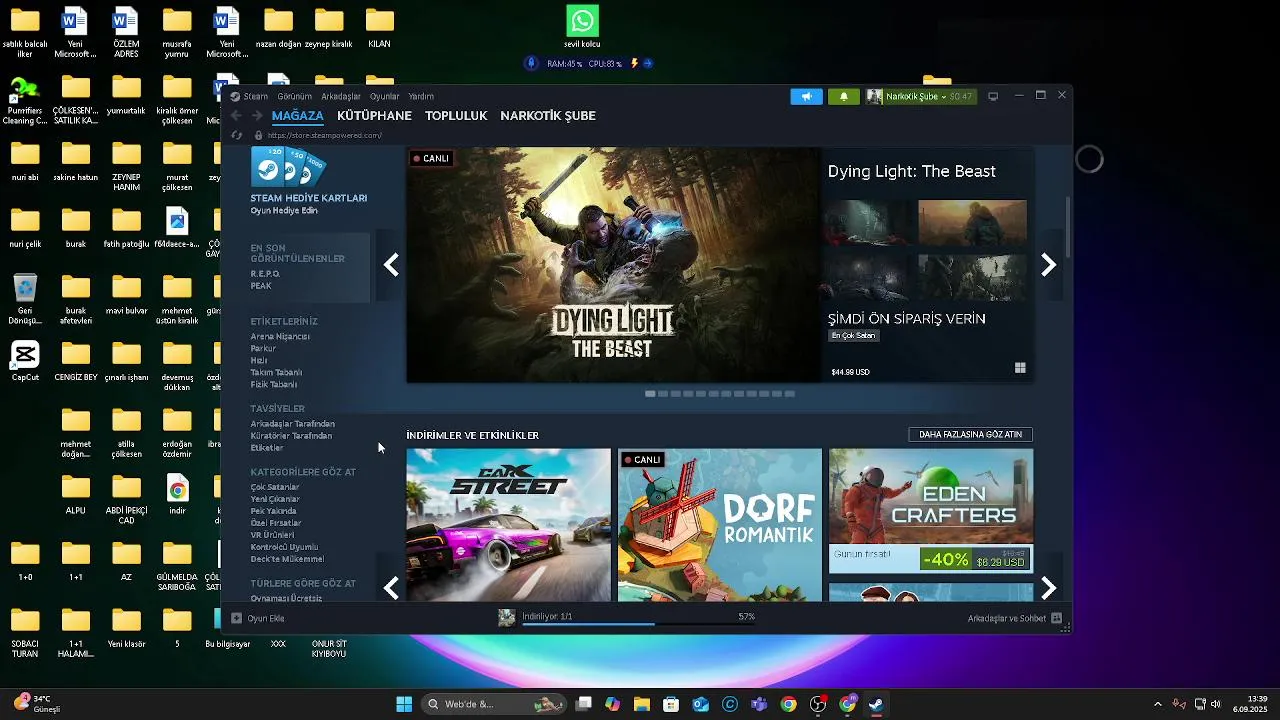Image resolution: width=1280 pixels, height=720 pixels.
Task: Open the Chrome shortcut named indir
Action: click(x=177, y=493)
